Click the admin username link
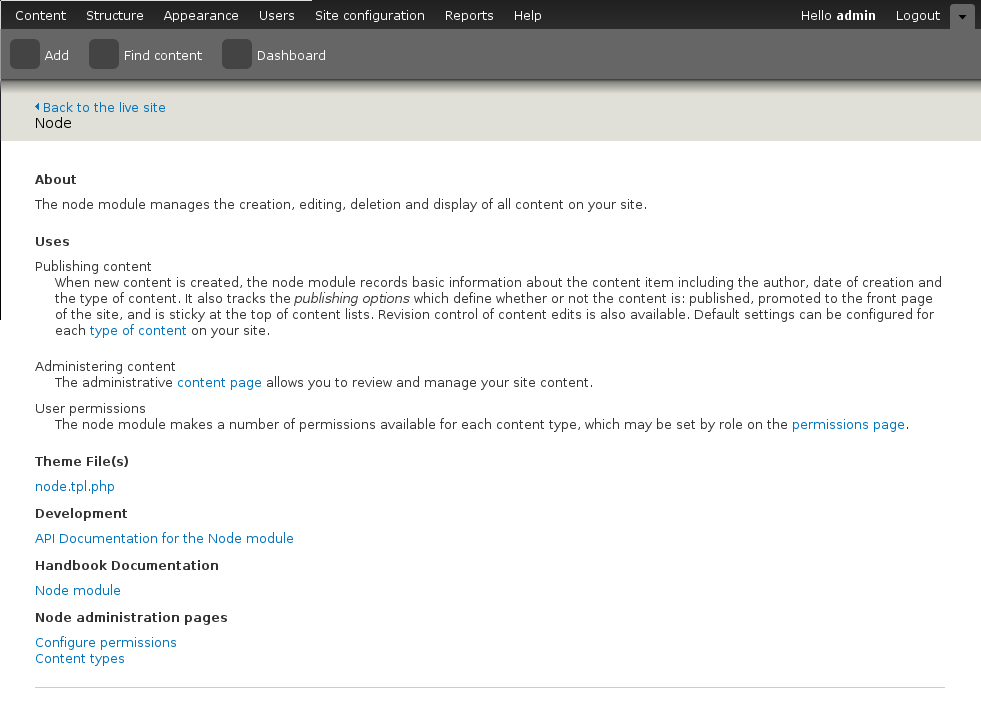 click(x=856, y=15)
